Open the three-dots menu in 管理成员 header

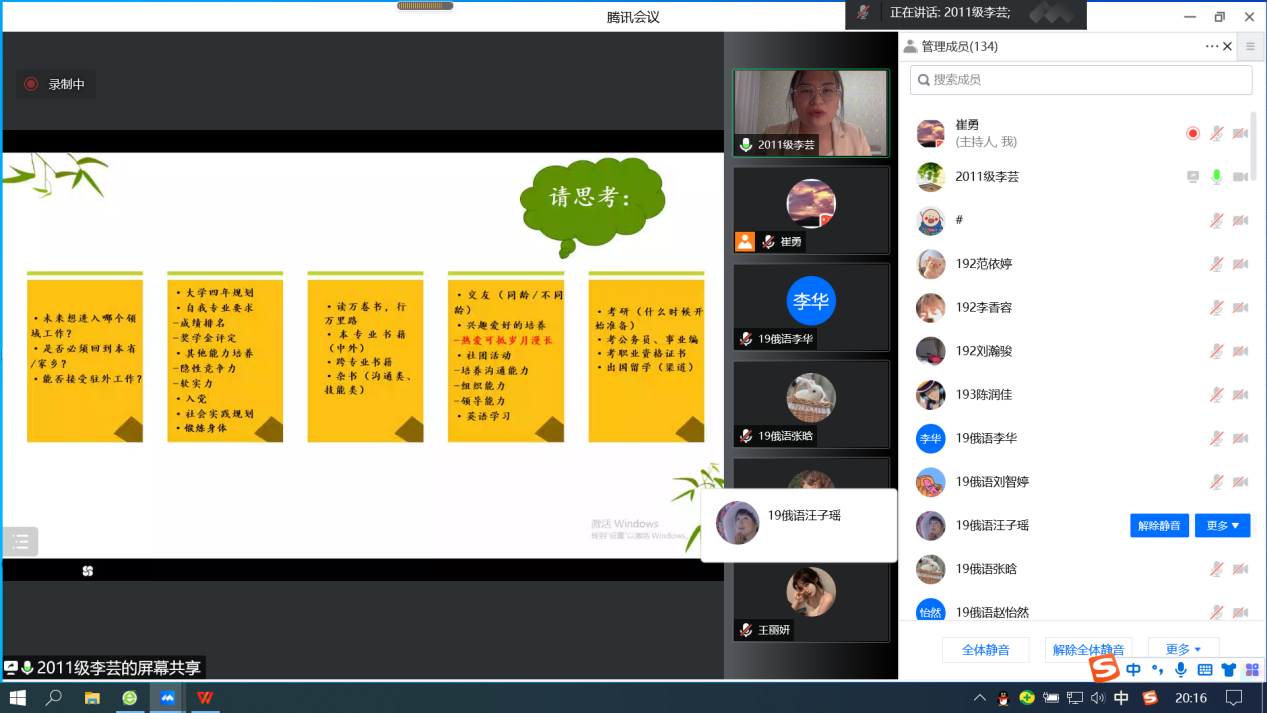(1211, 47)
